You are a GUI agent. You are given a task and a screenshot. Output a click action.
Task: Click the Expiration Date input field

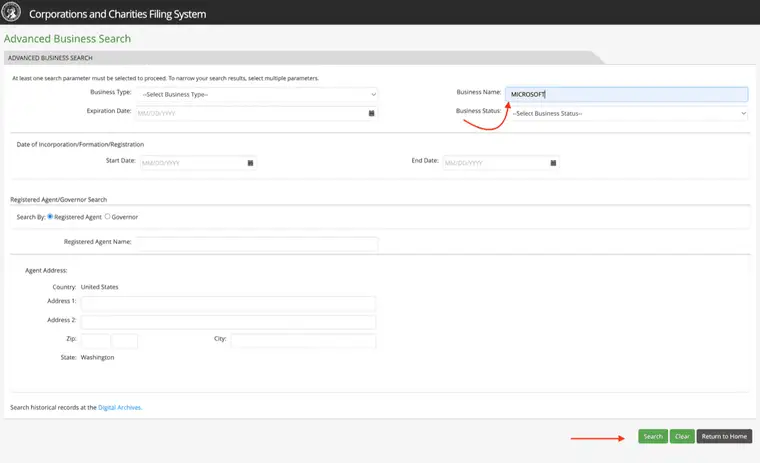click(257, 113)
